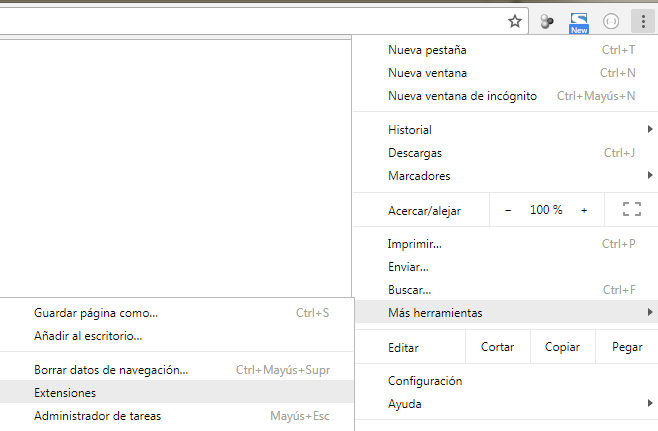Click the Copiar button
Image resolution: width=658 pixels, height=431 pixels.
[562, 347]
